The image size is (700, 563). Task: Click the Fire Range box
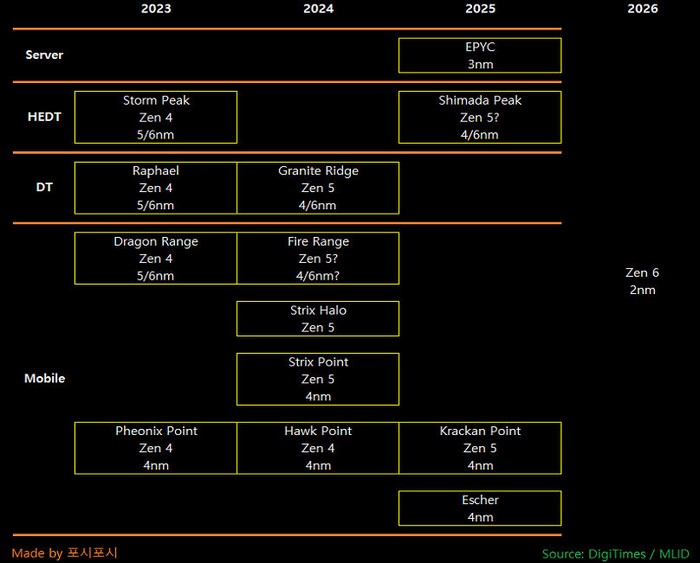click(x=318, y=258)
